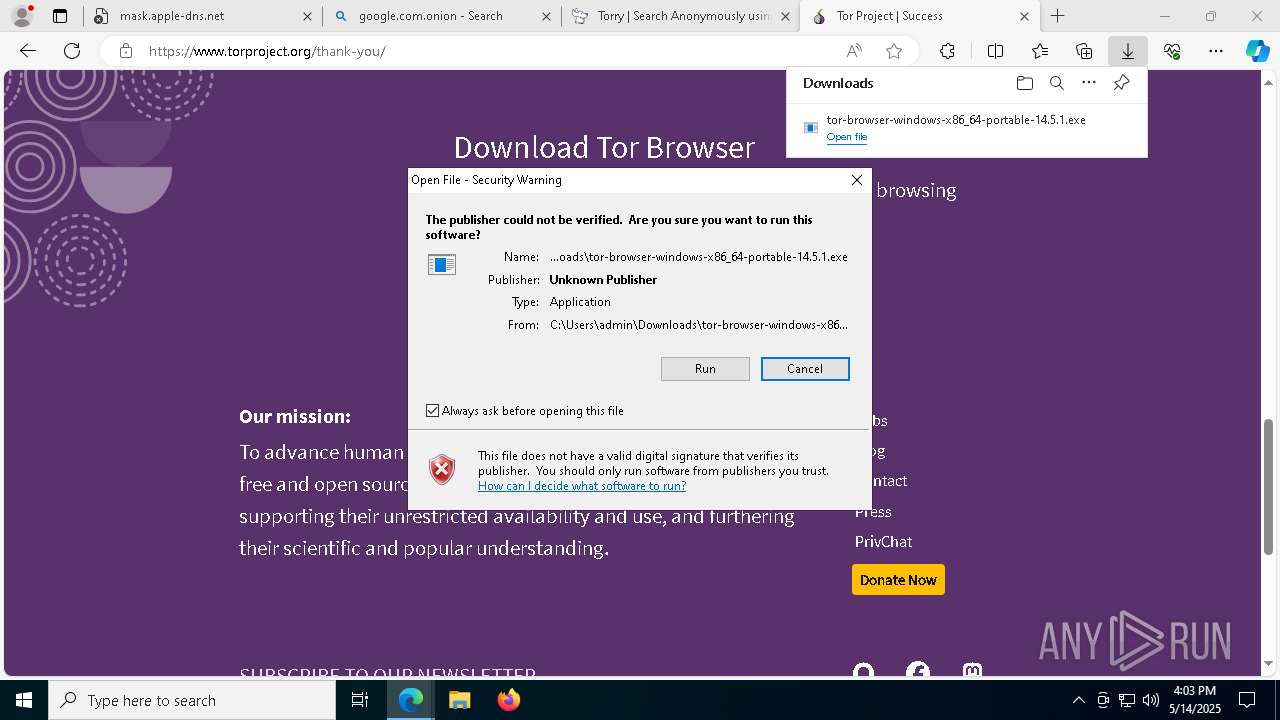
Task: Open a new browser tab
Action: [1057, 16]
